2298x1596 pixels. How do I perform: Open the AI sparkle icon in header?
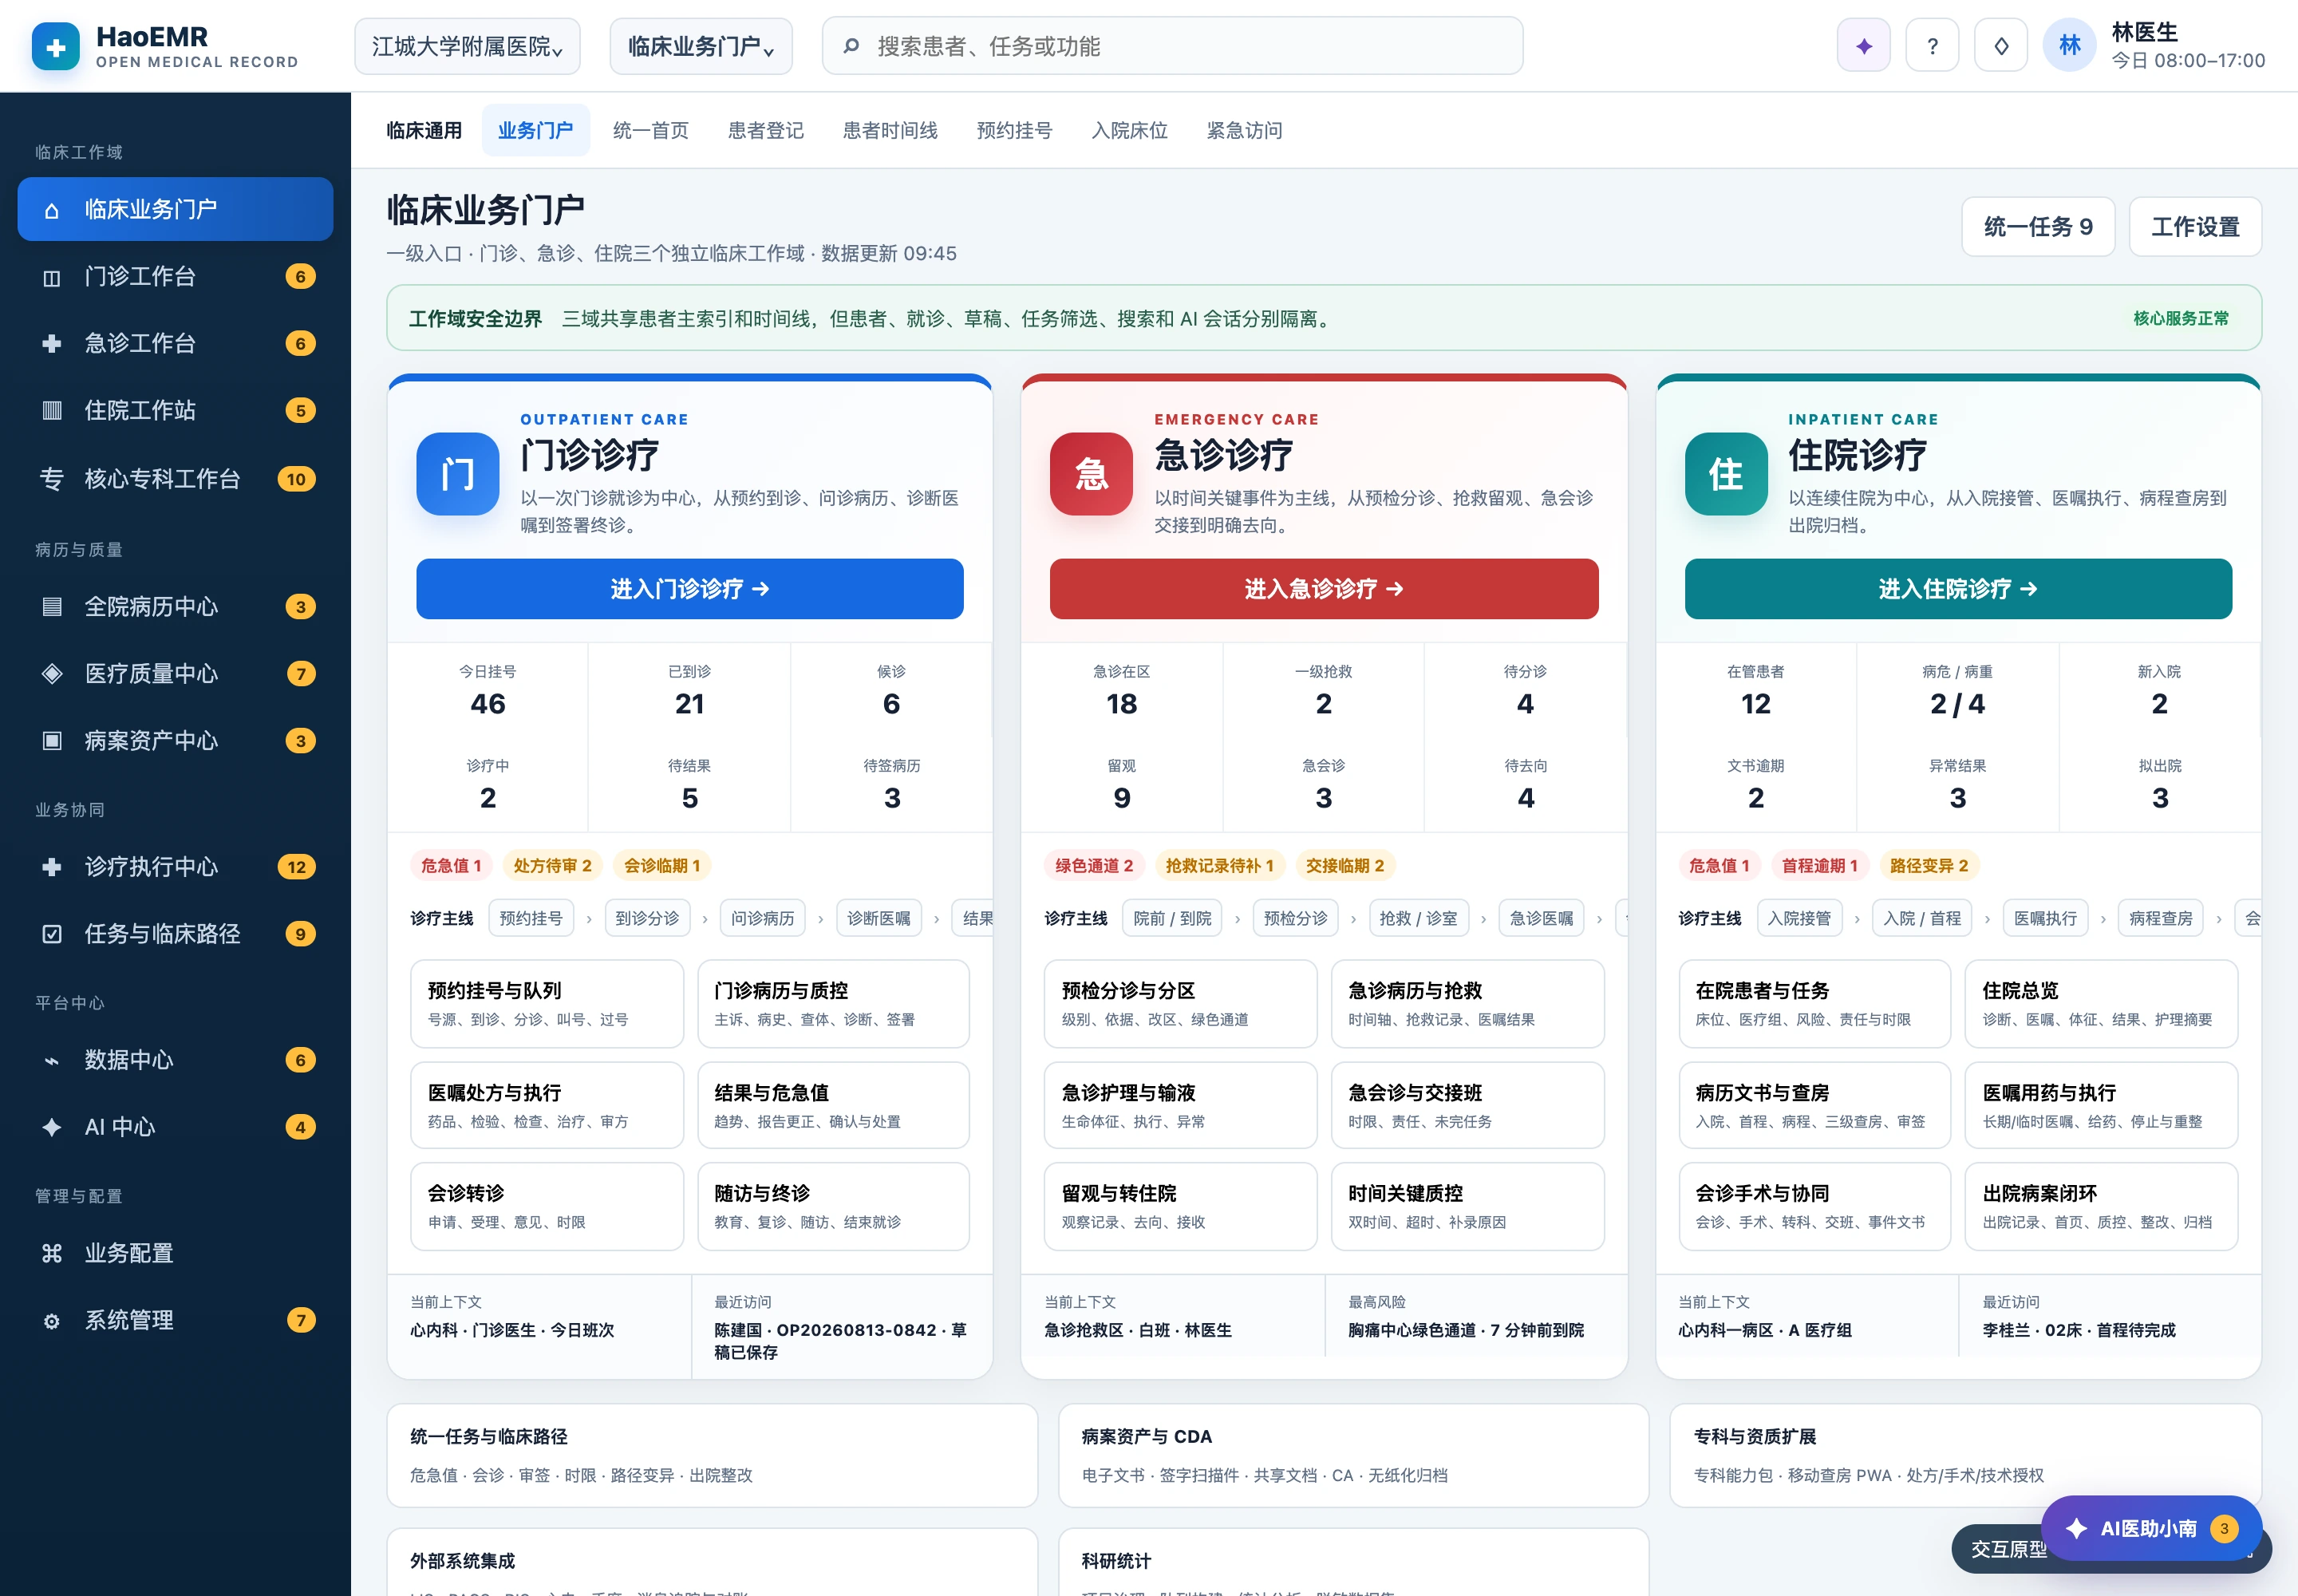click(x=1863, y=46)
